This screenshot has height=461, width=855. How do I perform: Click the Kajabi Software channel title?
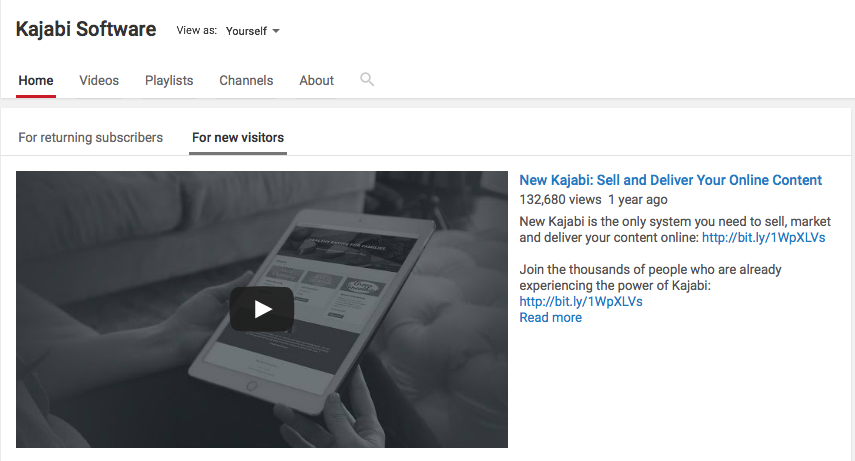tap(86, 29)
